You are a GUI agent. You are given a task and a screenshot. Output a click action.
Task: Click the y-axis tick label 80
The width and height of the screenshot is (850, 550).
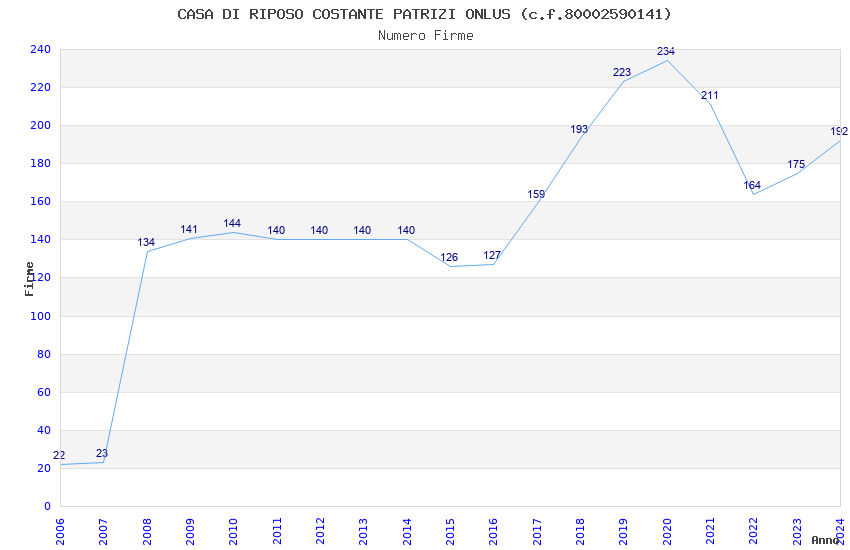click(44, 354)
